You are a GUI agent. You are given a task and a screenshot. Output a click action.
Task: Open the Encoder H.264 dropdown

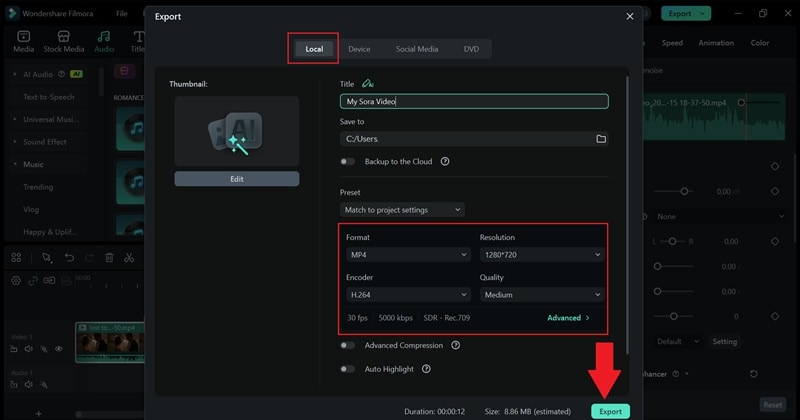408,294
